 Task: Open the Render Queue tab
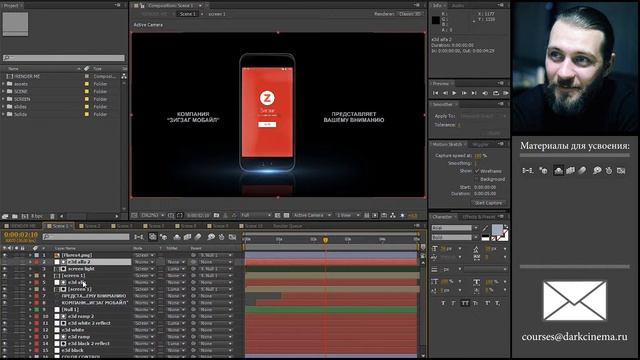288,226
